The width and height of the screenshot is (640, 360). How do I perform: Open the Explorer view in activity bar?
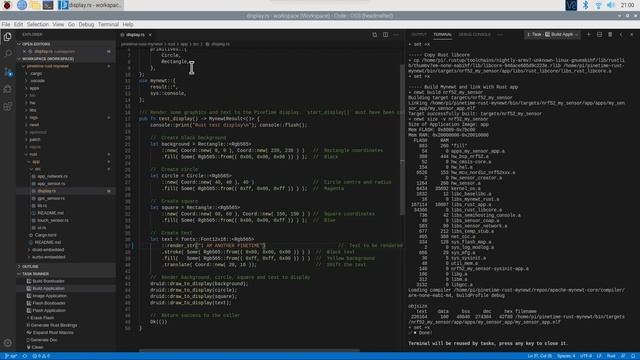point(7,37)
